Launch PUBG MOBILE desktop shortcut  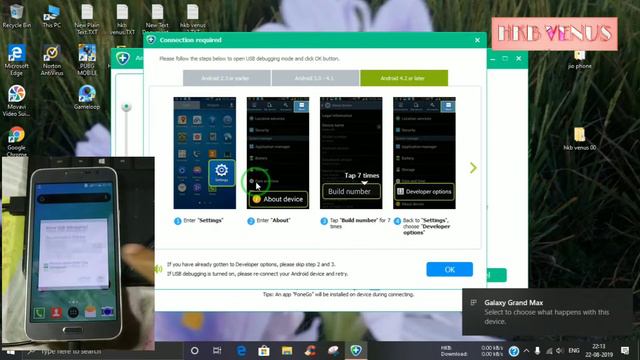(87, 60)
